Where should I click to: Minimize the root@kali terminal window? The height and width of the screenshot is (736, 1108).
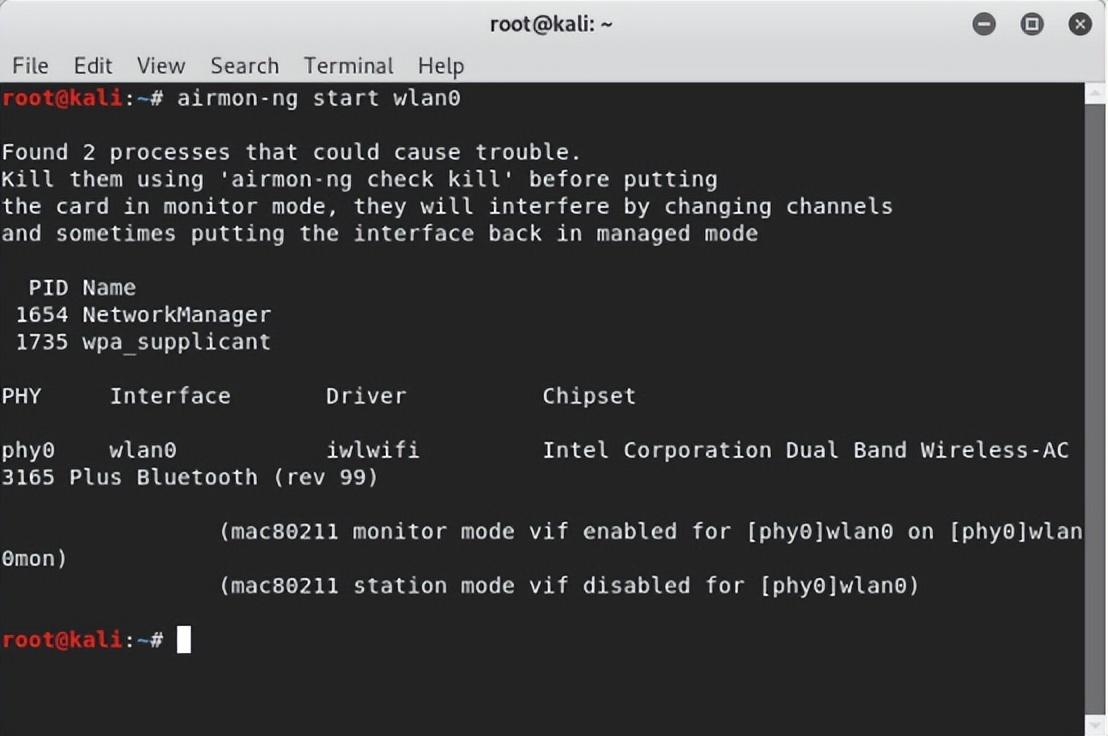[x=984, y=25]
